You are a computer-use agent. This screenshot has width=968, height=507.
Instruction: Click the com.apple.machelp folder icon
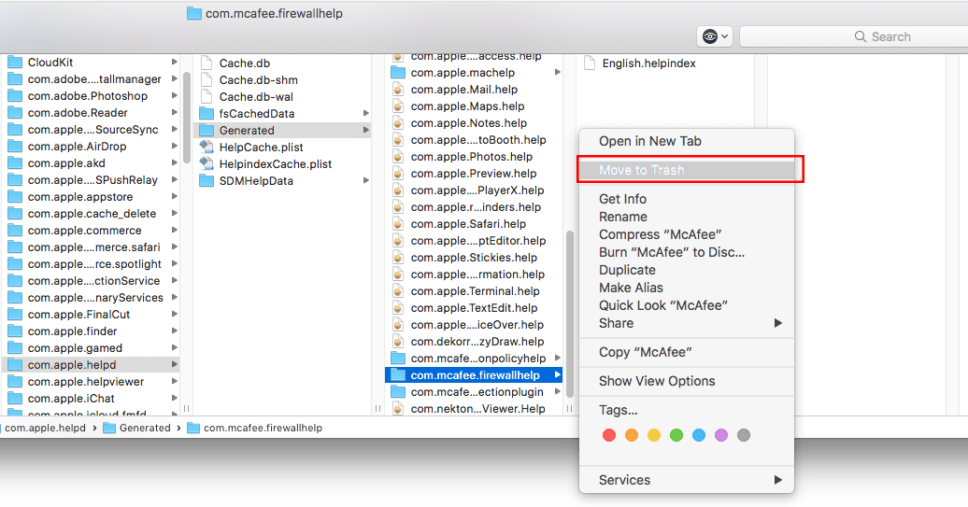tap(398, 73)
